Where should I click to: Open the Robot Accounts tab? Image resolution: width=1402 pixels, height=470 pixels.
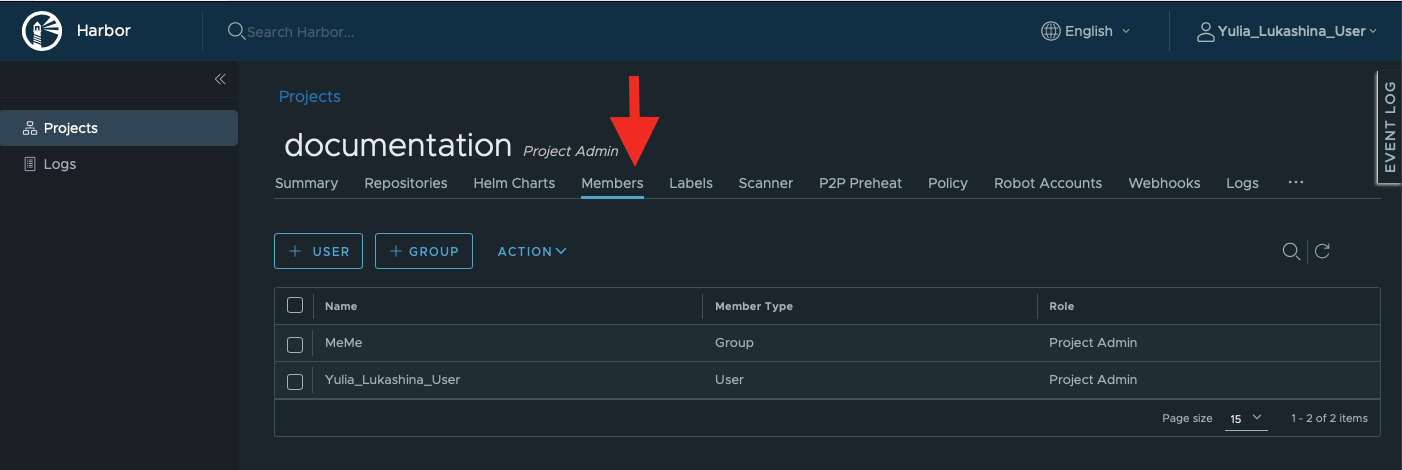[x=1048, y=183]
